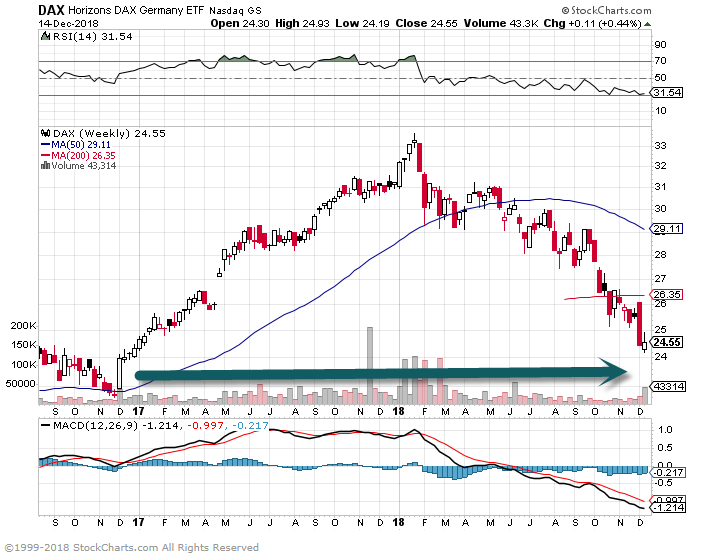Click the Volume 43,314 legend entry
The height and width of the screenshot is (557, 714).
tap(84, 166)
